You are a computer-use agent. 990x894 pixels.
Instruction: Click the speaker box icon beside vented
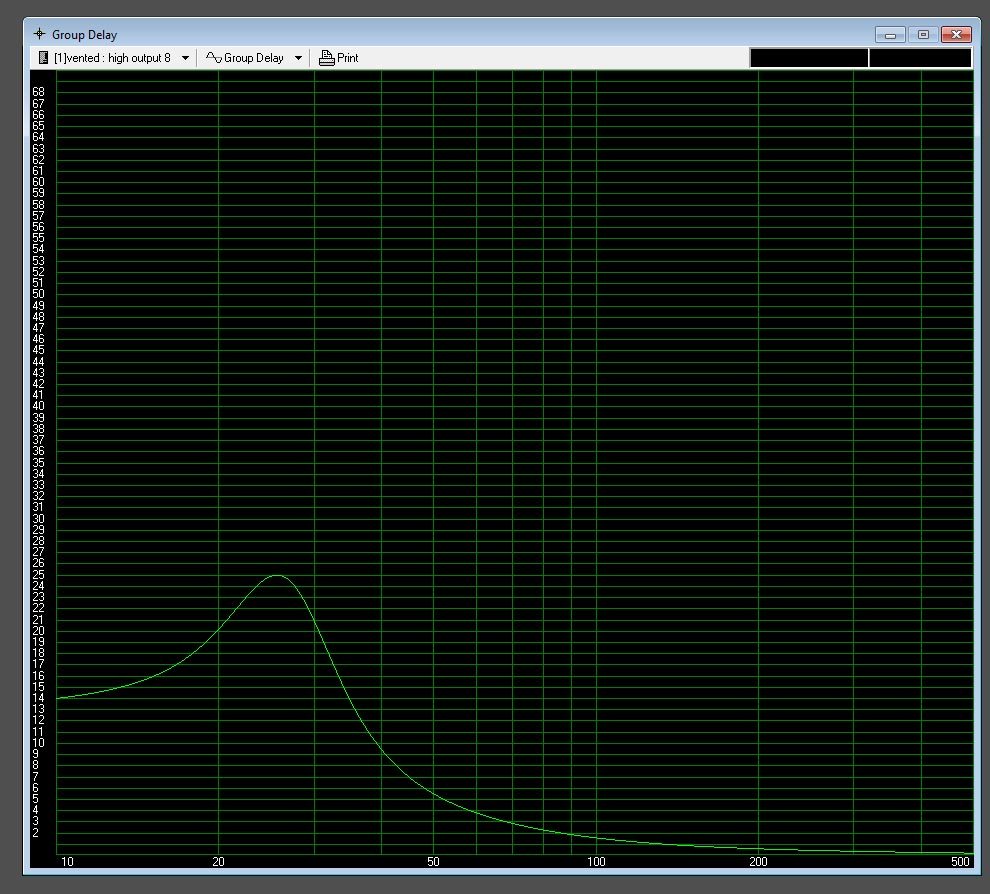[x=43, y=58]
